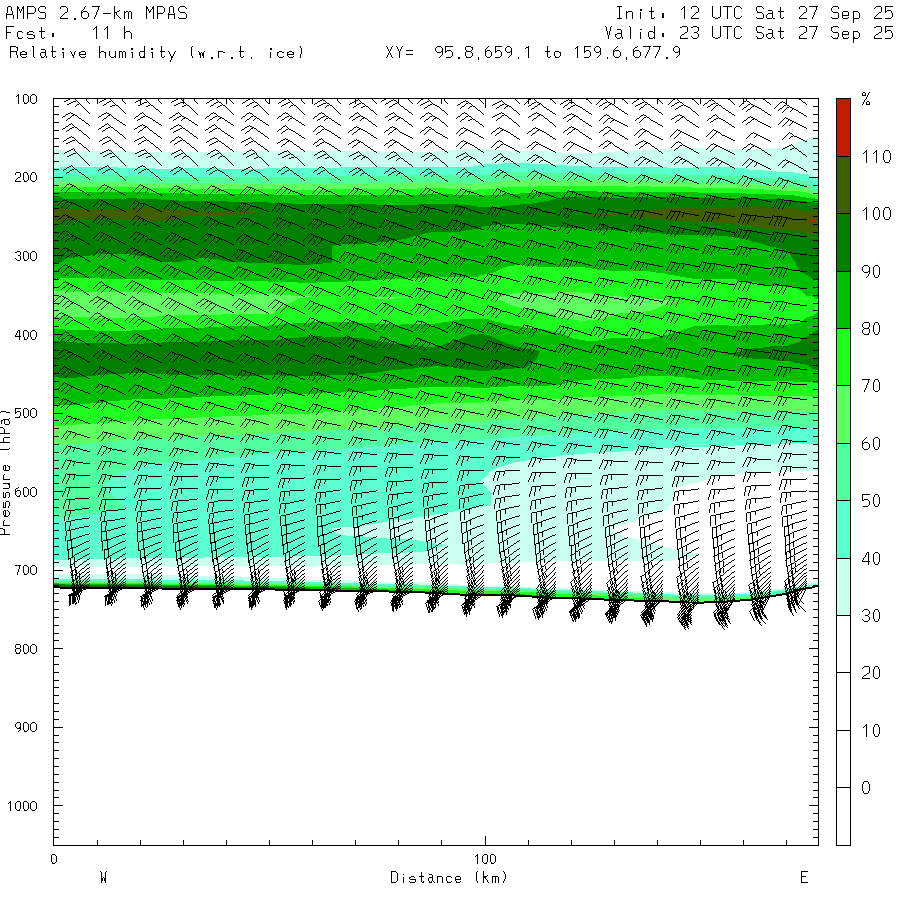Click the '0' distance axis label

tap(54, 859)
